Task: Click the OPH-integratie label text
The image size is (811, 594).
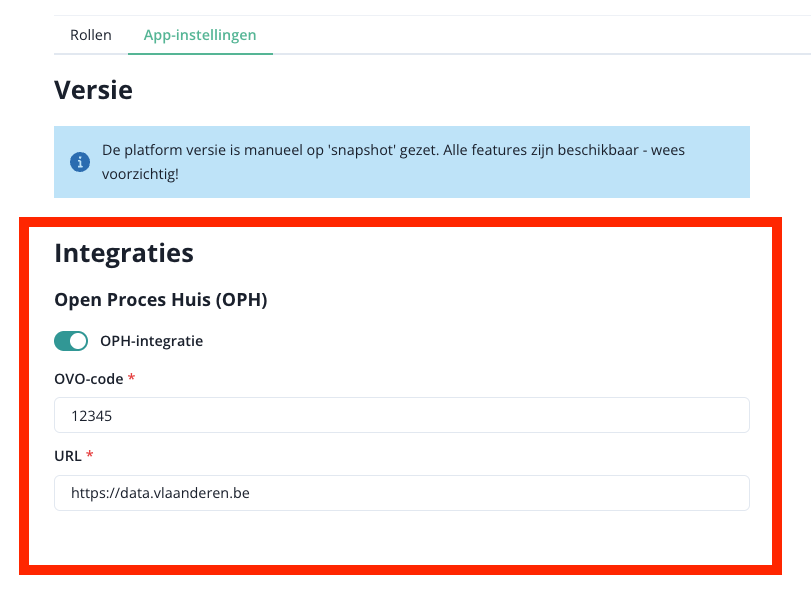Action: [151, 341]
